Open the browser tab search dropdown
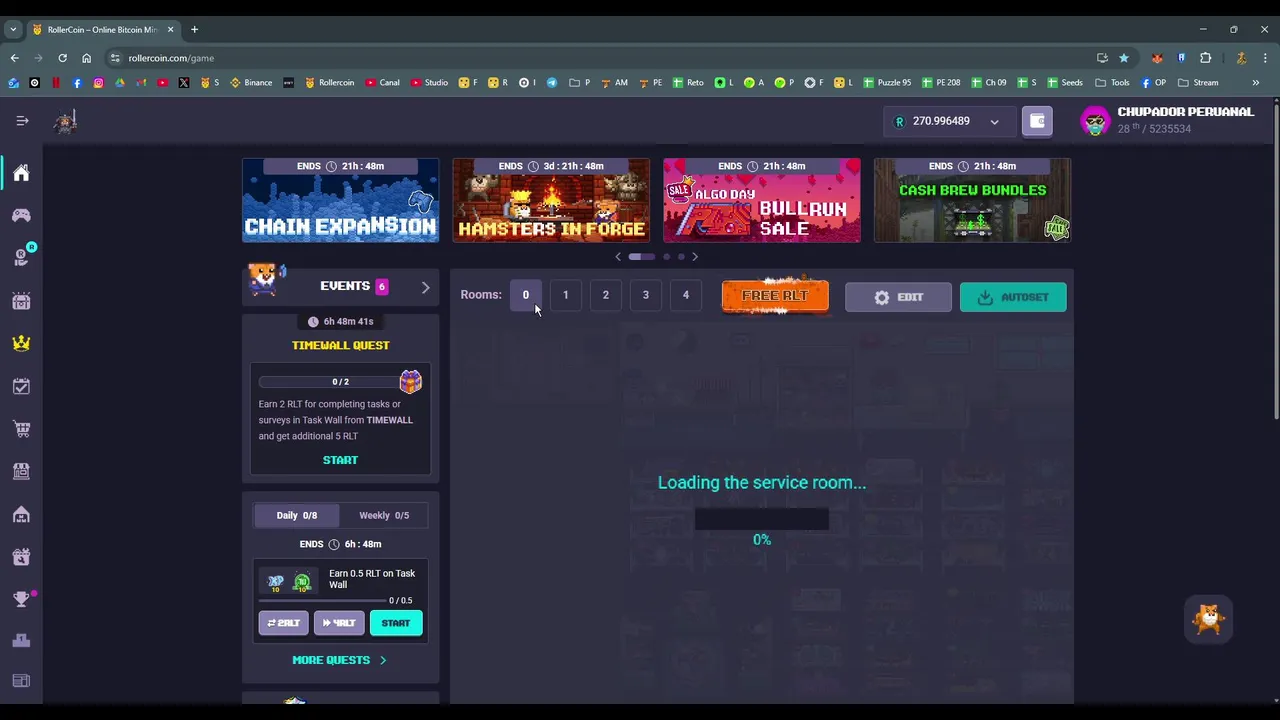 click(x=13, y=30)
